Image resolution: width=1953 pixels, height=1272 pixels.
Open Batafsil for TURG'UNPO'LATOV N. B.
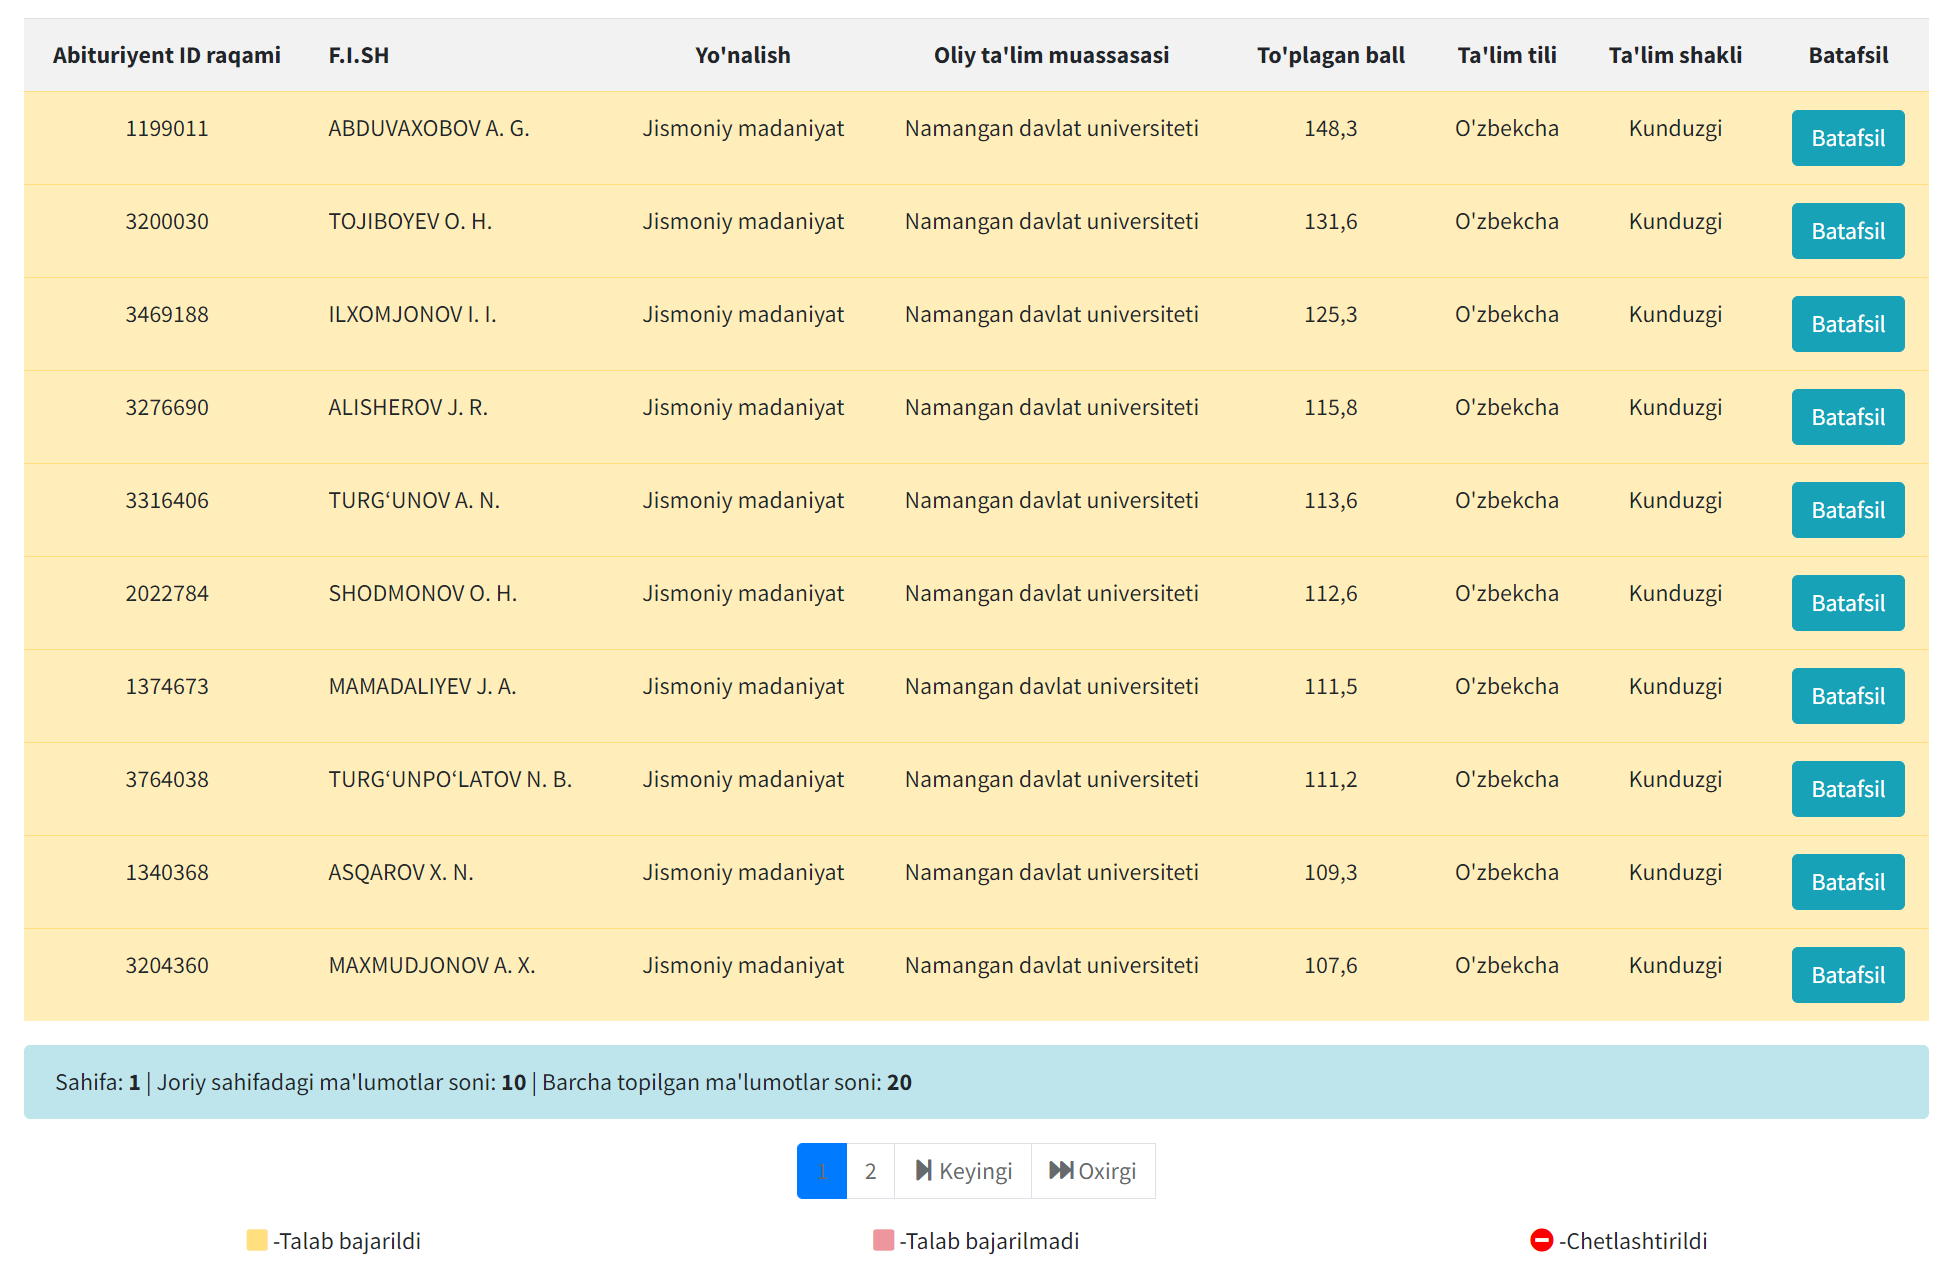point(1847,789)
